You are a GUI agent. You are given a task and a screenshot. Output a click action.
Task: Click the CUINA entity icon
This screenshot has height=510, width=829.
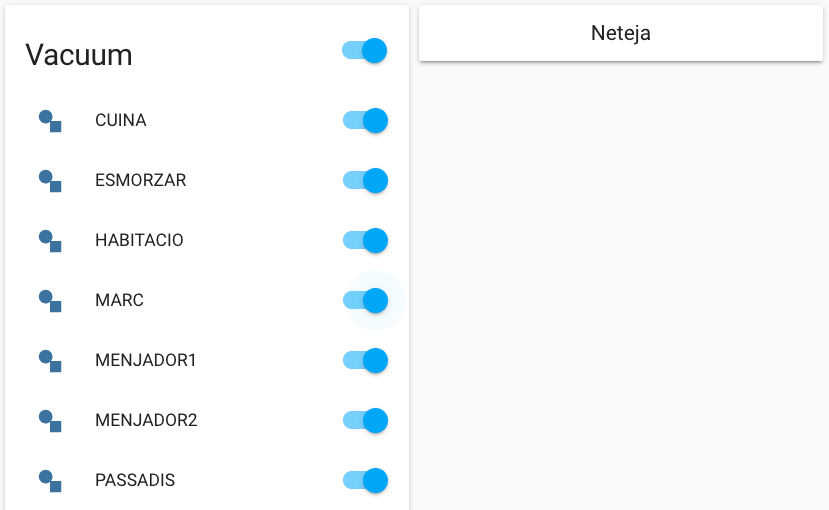50,121
